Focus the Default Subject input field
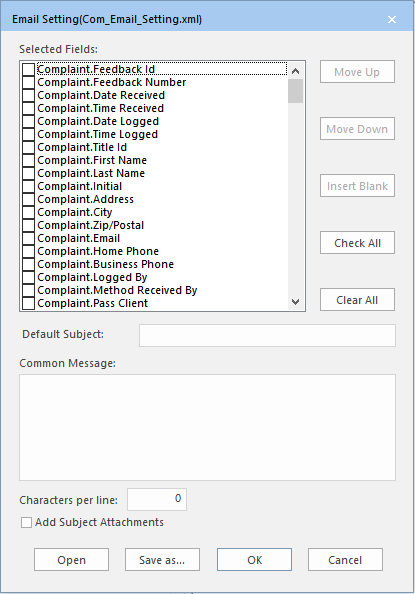Image resolution: width=415 pixels, height=594 pixels. point(267,335)
